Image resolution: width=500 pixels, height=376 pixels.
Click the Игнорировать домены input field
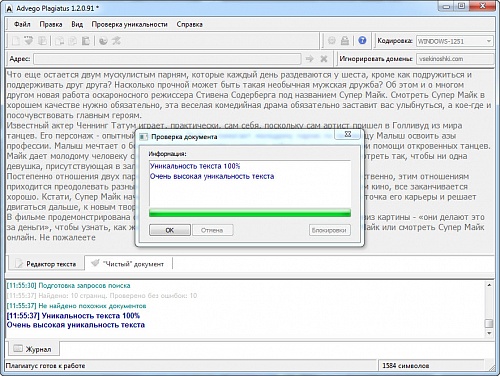[x=455, y=59]
